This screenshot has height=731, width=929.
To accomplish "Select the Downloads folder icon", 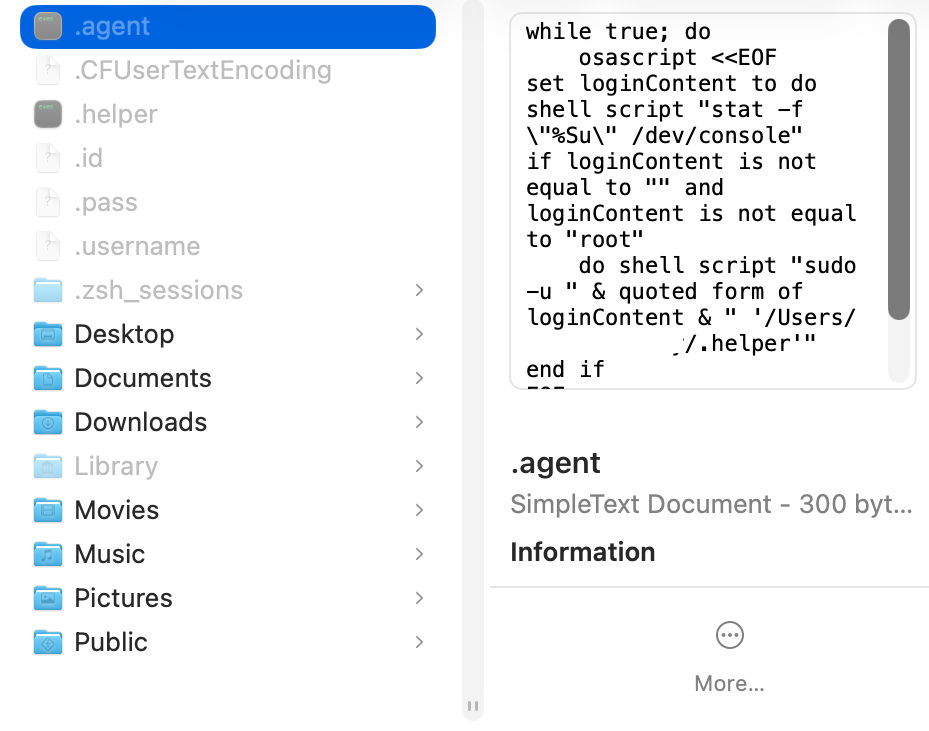I will pos(48,422).
